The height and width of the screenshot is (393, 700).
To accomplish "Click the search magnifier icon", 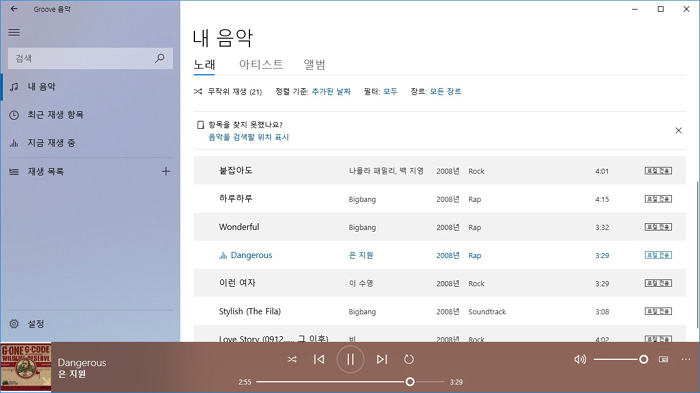I will [x=159, y=58].
